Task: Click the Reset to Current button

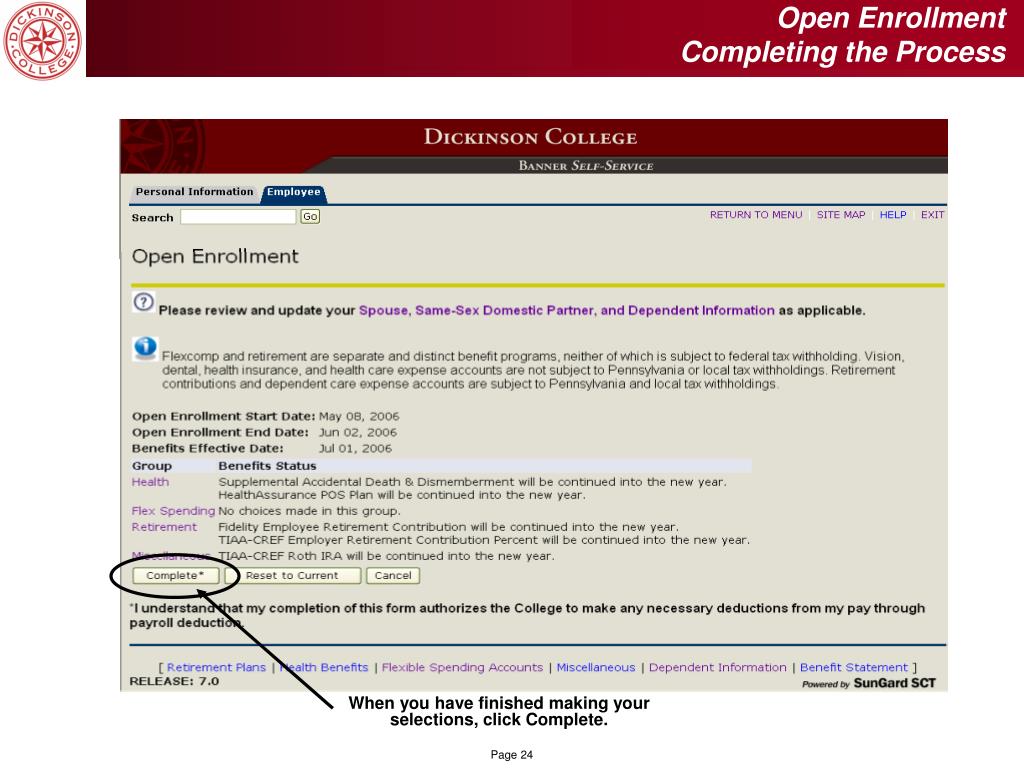Action: click(x=292, y=575)
